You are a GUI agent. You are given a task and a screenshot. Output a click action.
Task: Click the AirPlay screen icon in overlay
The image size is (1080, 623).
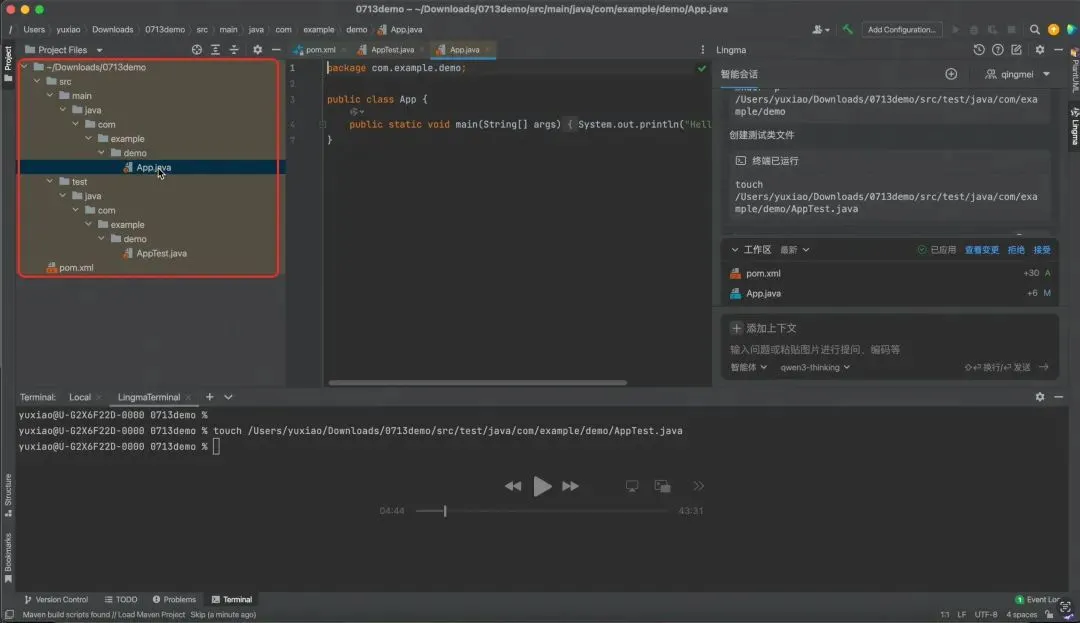pos(632,486)
